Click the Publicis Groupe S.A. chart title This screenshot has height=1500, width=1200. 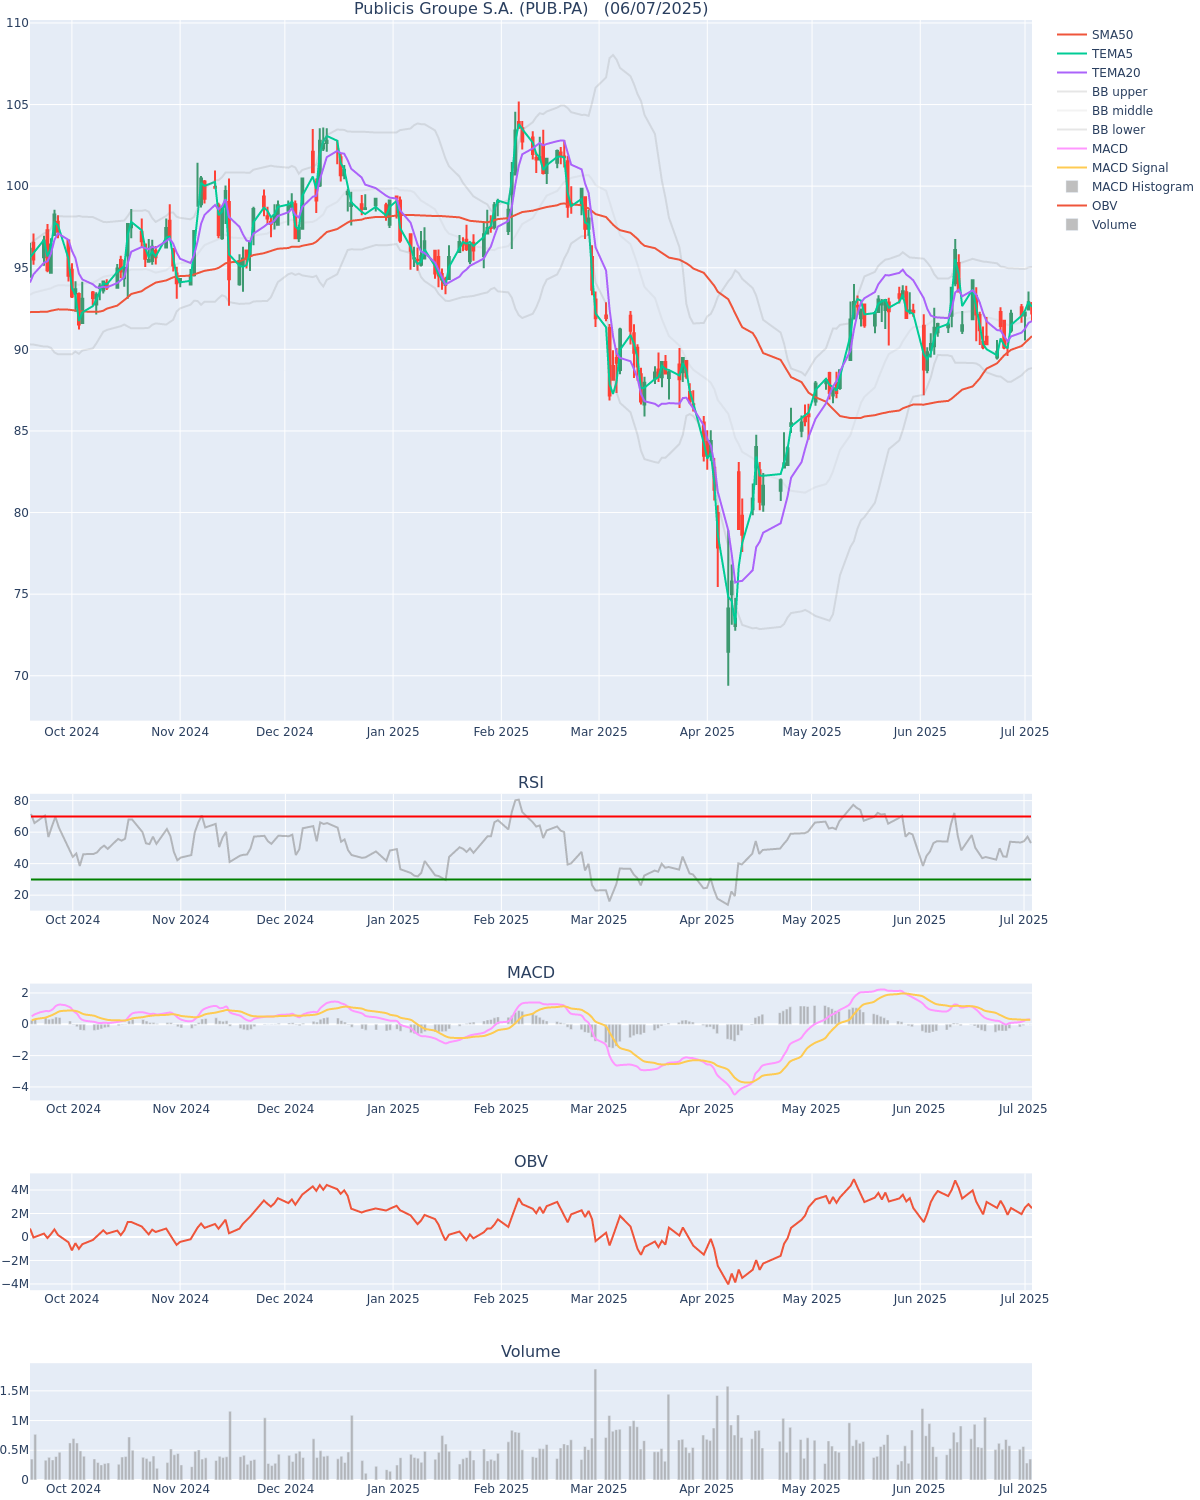pos(531,9)
